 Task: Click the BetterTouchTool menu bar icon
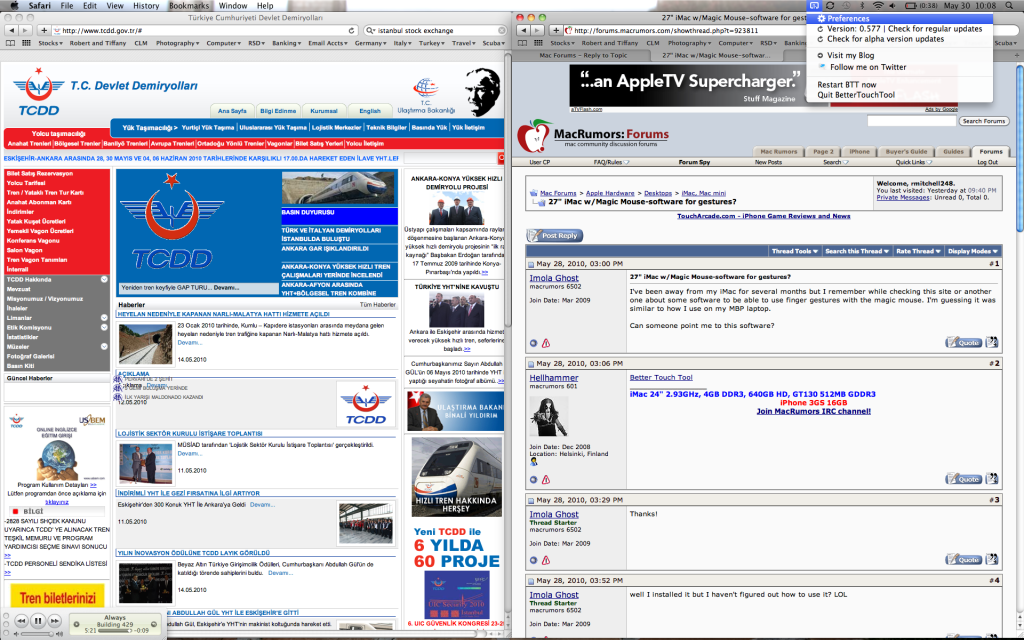click(x=814, y=5)
